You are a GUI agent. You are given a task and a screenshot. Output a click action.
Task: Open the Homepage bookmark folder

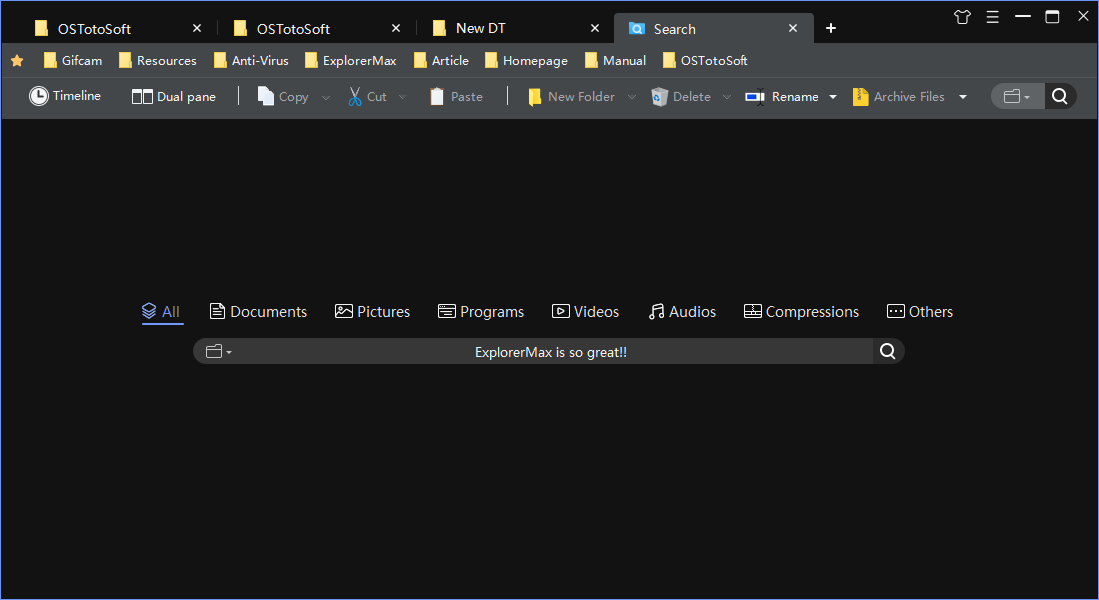pyautogui.click(x=526, y=61)
